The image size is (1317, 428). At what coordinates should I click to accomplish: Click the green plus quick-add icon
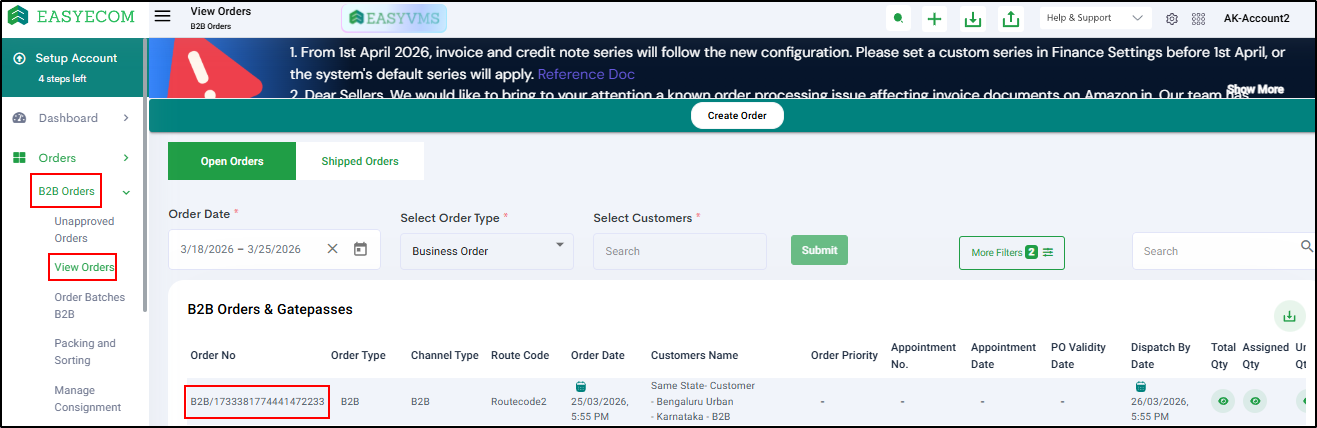point(934,19)
